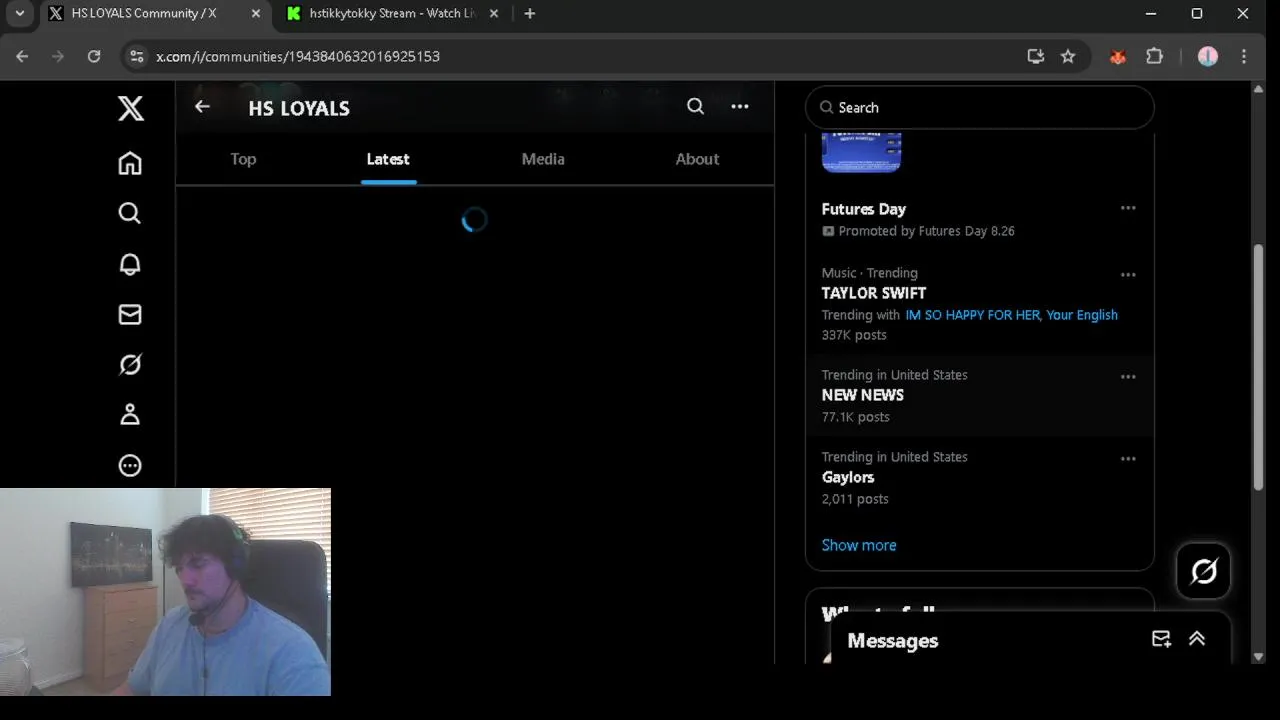Close the HS LOYALS Community tab
The height and width of the screenshot is (720, 1280).
(256, 14)
